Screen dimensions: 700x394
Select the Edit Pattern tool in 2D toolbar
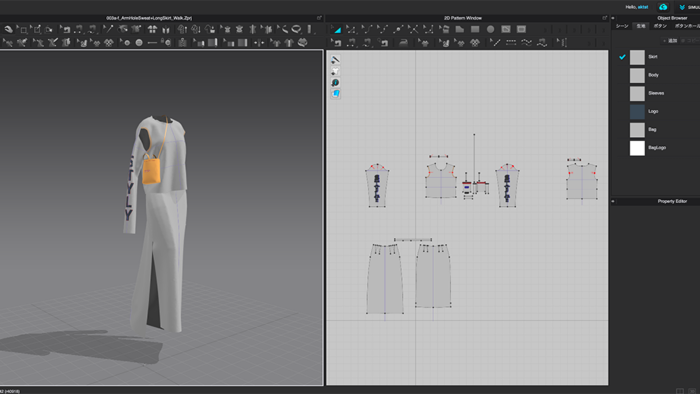pos(336,29)
